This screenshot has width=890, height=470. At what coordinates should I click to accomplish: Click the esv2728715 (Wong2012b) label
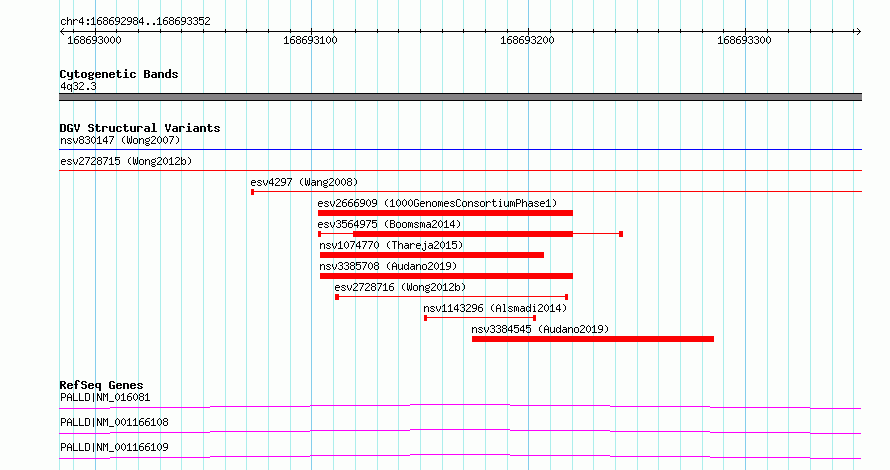coord(126,161)
